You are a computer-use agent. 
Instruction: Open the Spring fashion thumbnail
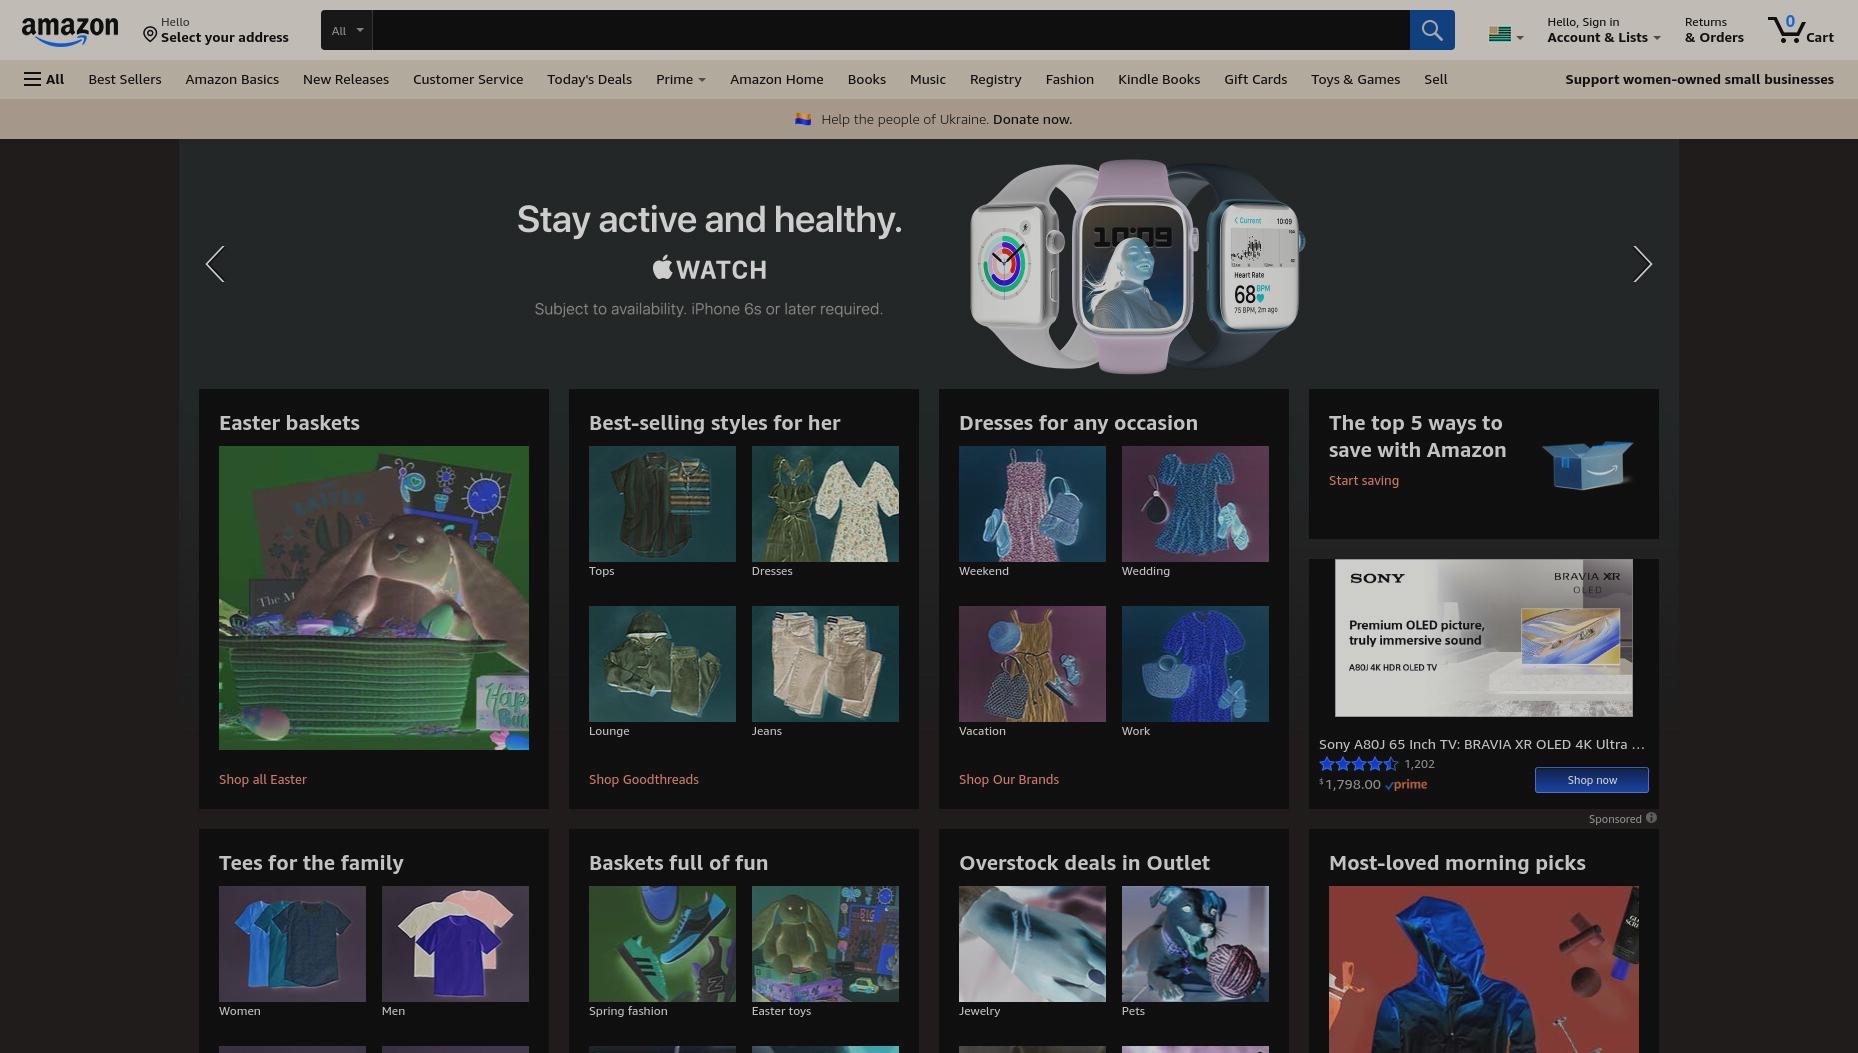coord(662,944)
